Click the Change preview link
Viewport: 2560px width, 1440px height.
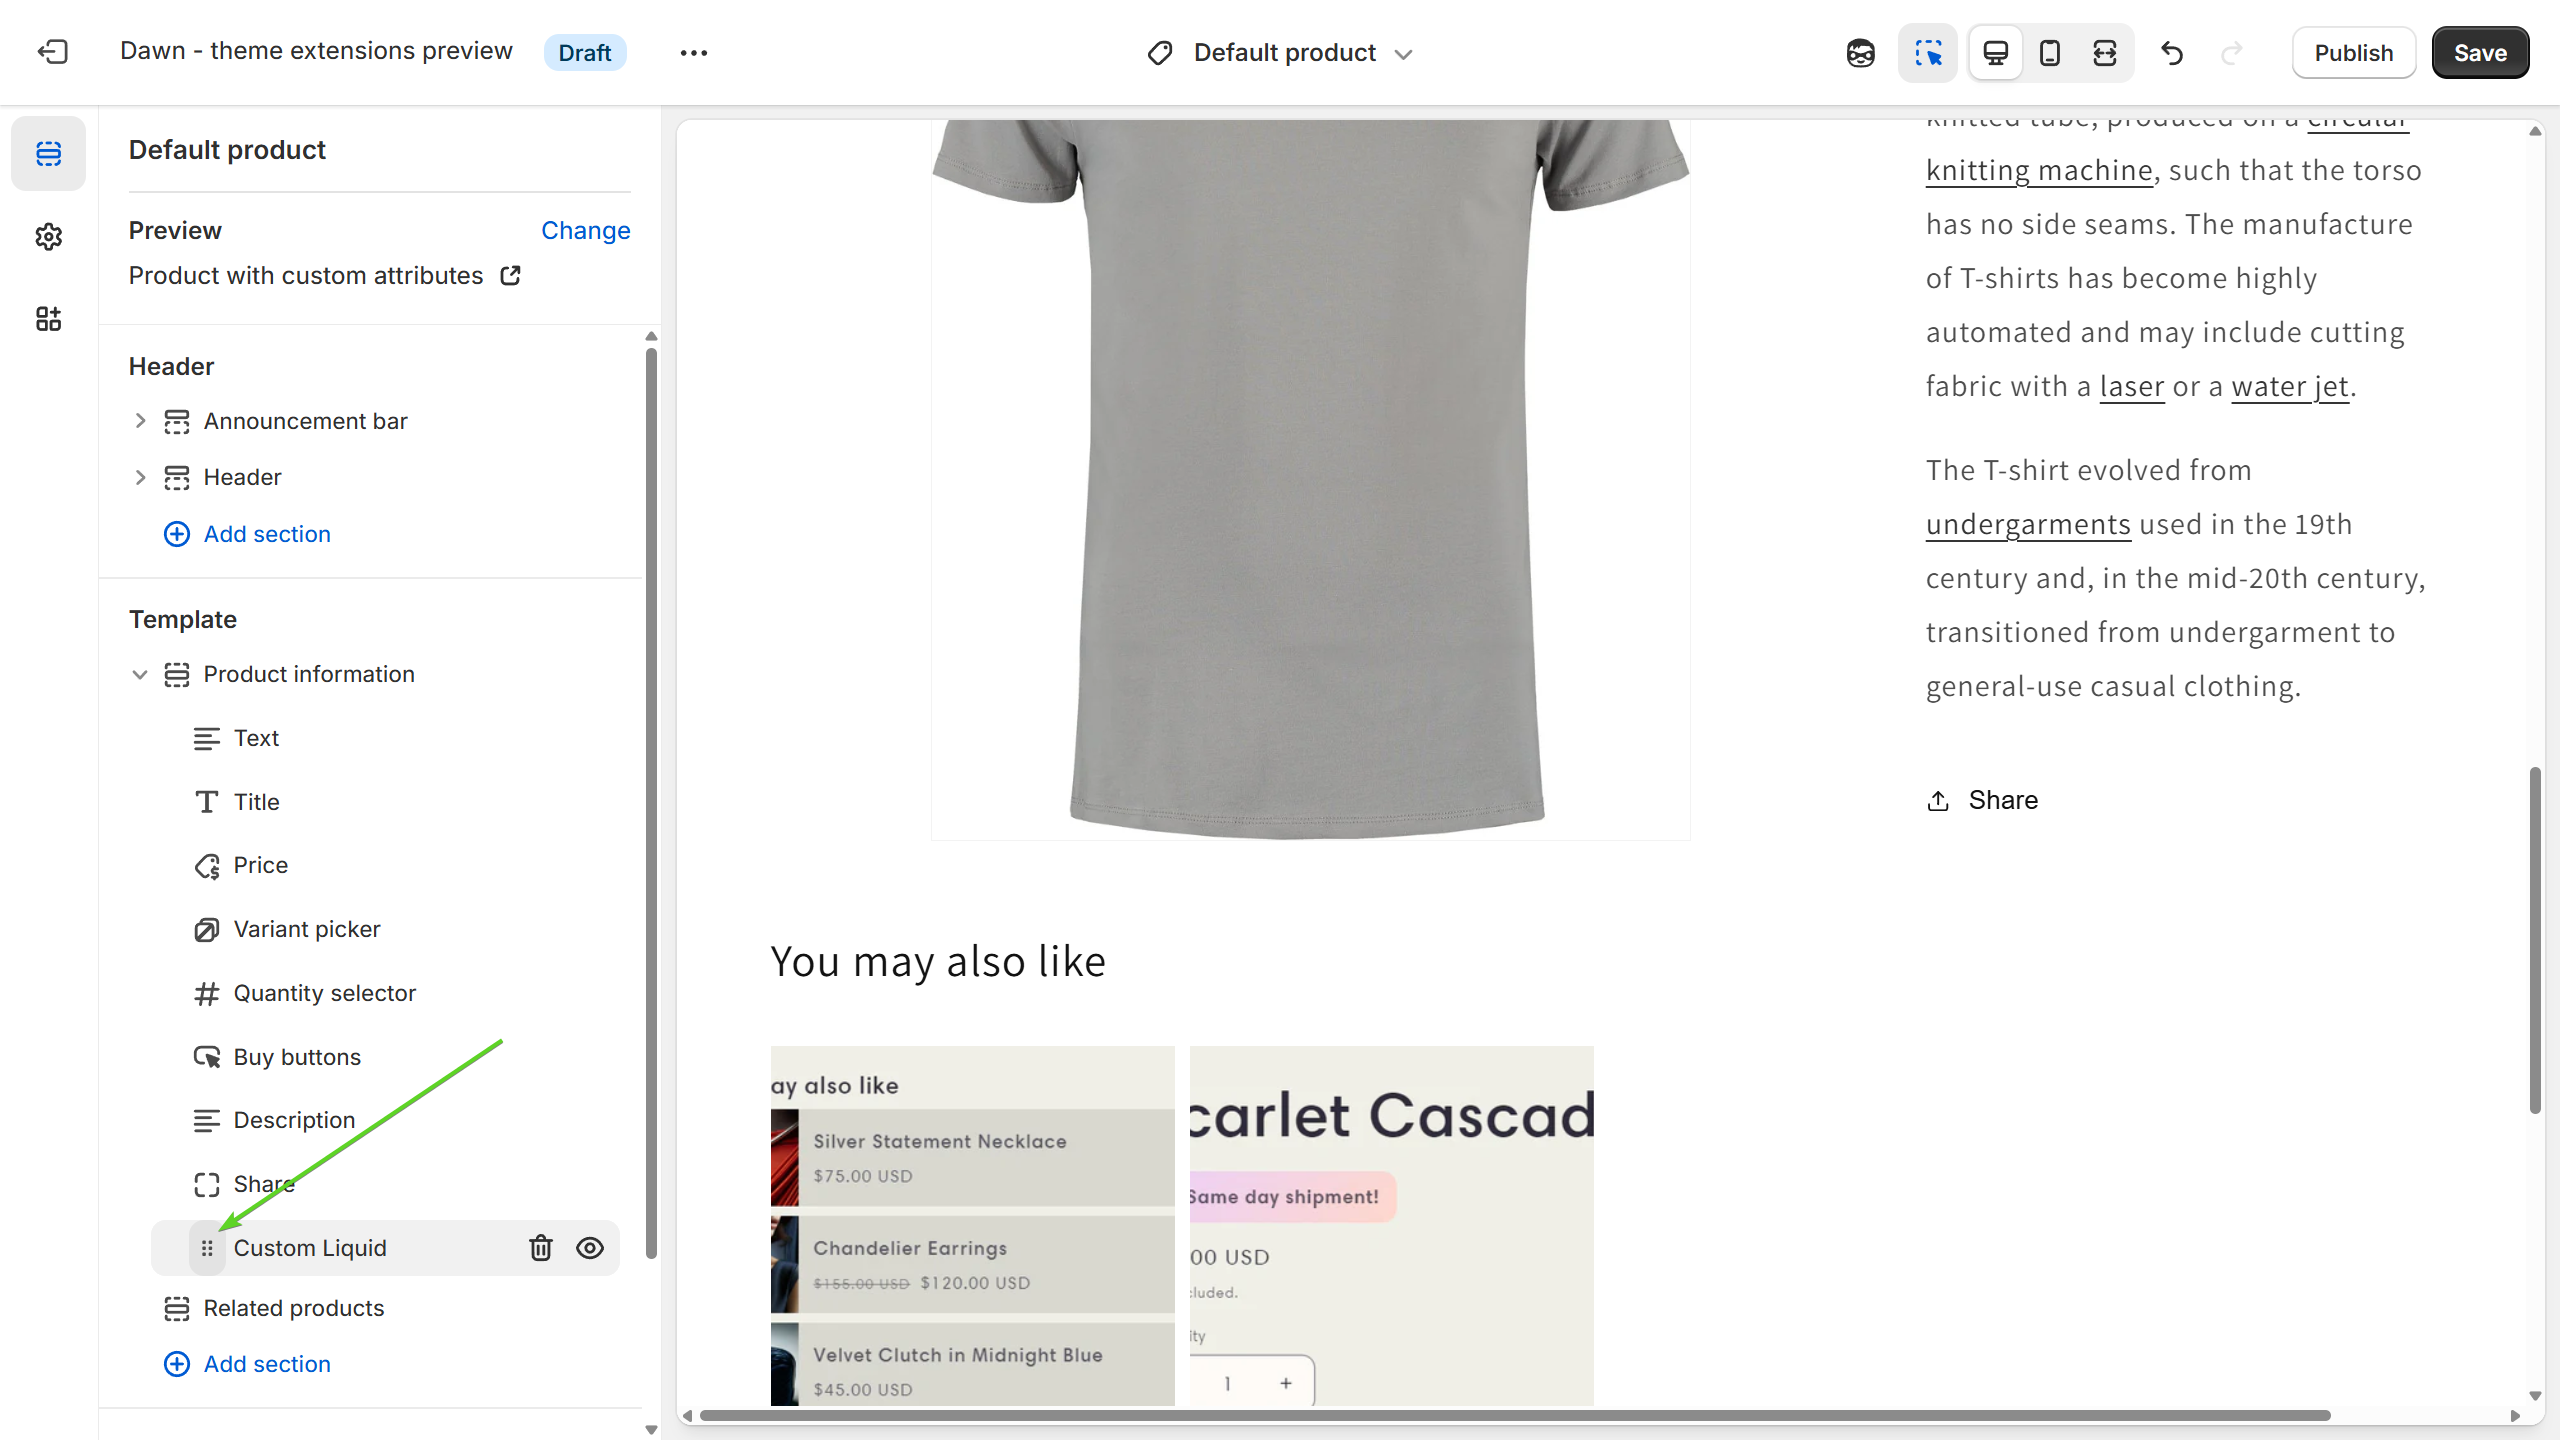(x=585, y=231)
